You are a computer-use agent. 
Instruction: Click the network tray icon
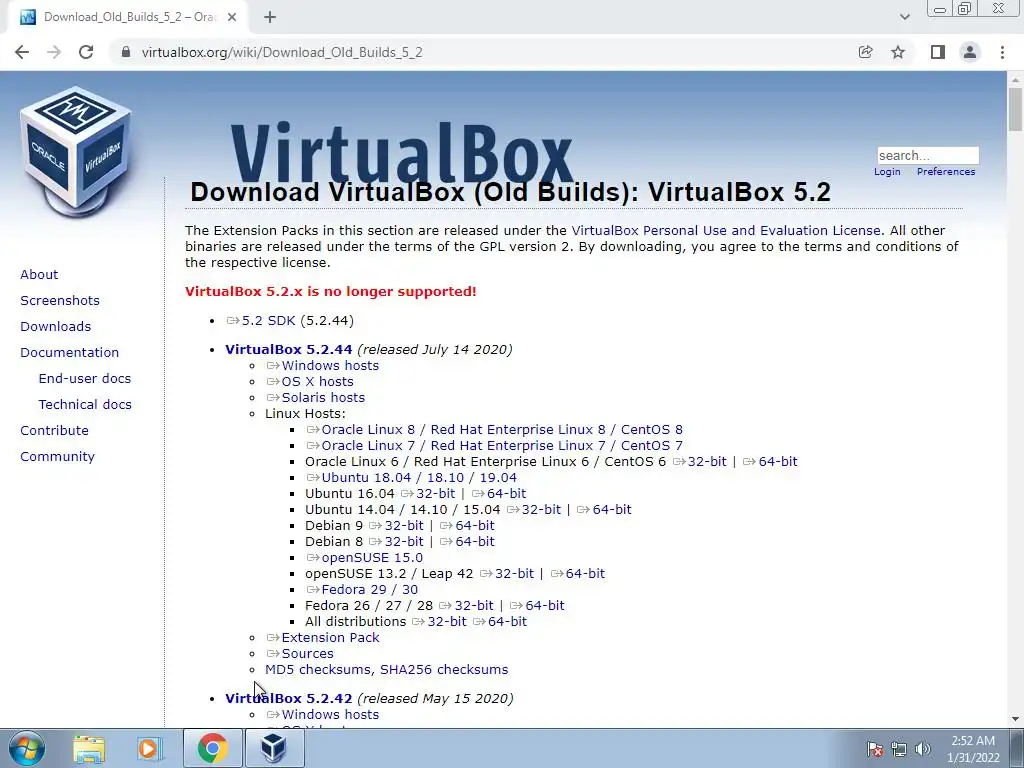pos(899,749)
